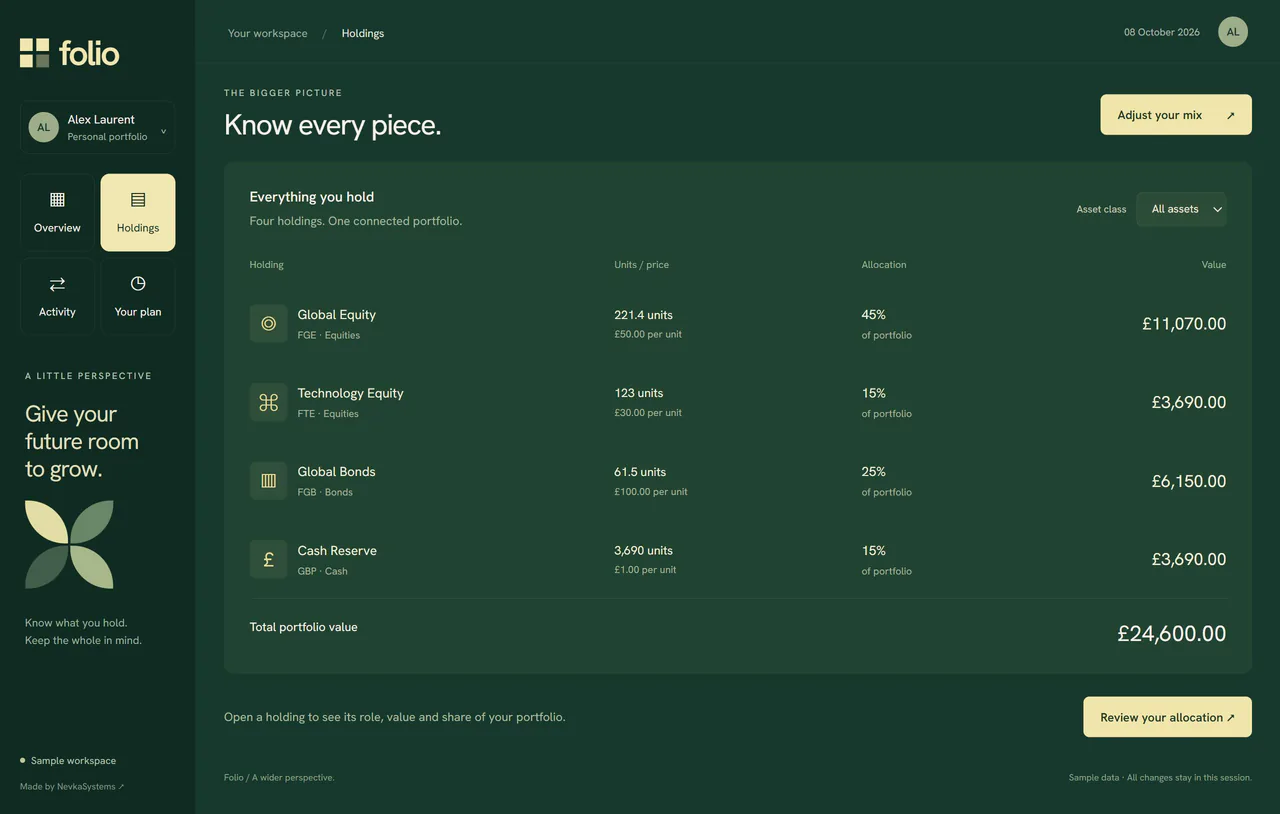Click the Value column header
Screen dimensions: 1280x814
pos(1214,265)
